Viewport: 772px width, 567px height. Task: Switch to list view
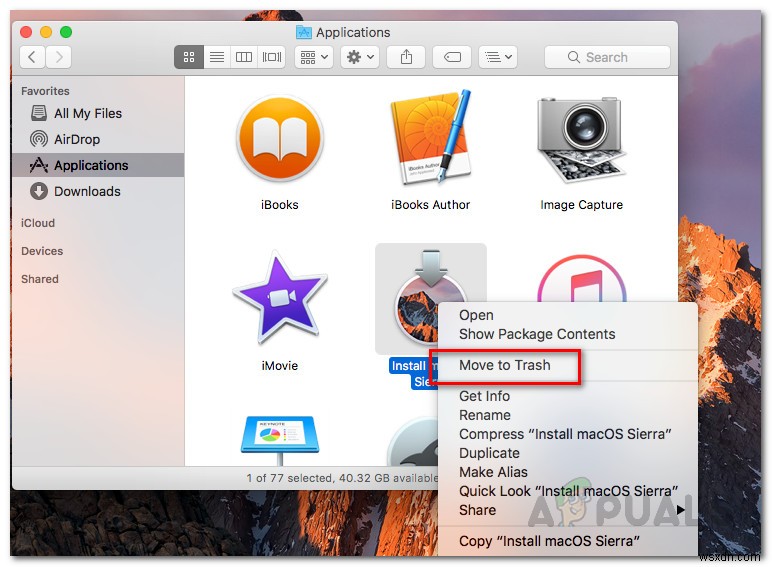pos(217,57)
